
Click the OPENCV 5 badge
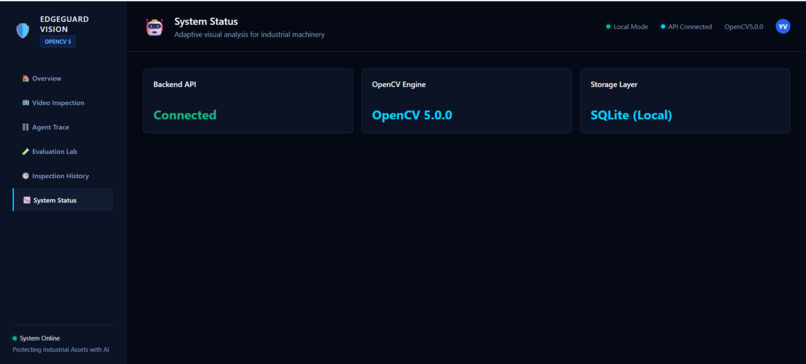click(x=58, y=42)
